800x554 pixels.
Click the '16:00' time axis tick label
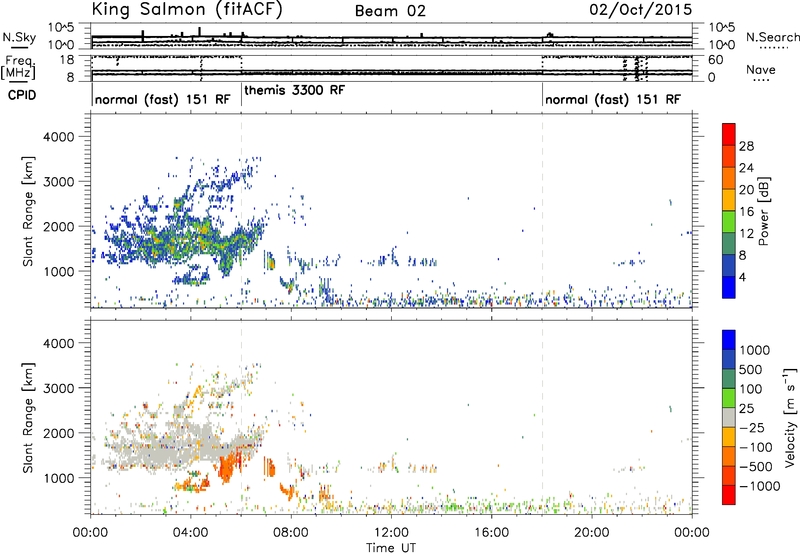tap(491, 533)
